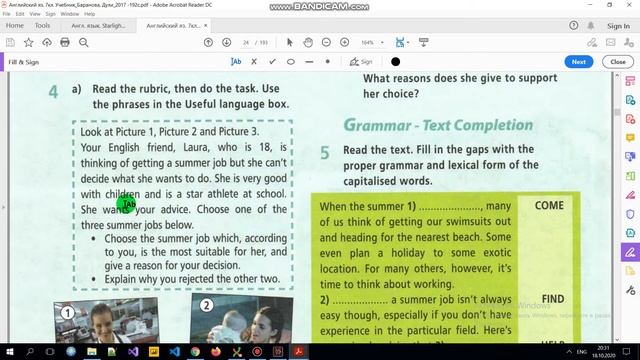Show hidden tray icons chevron
The image size is (640, 360).
pos(569,351)
